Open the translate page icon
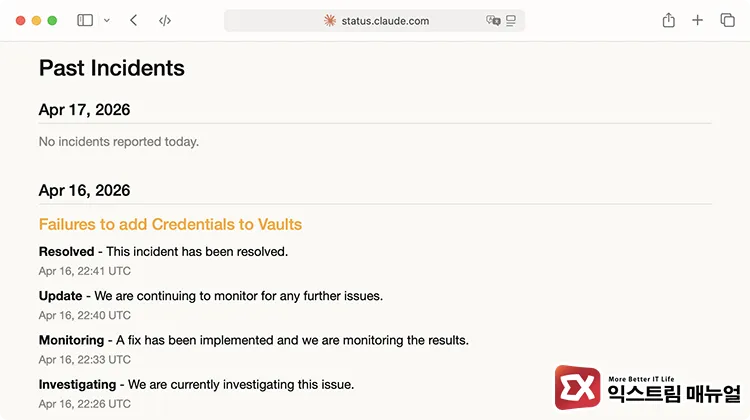This screenshot has width=750, height=420. point(492,20)
